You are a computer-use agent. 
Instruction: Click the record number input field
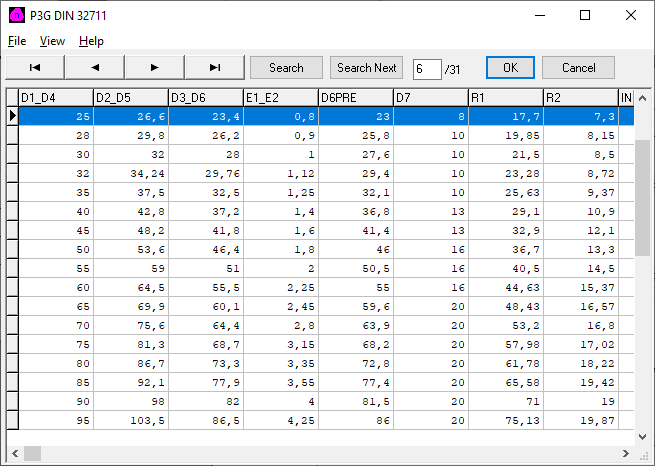[426, 68]
